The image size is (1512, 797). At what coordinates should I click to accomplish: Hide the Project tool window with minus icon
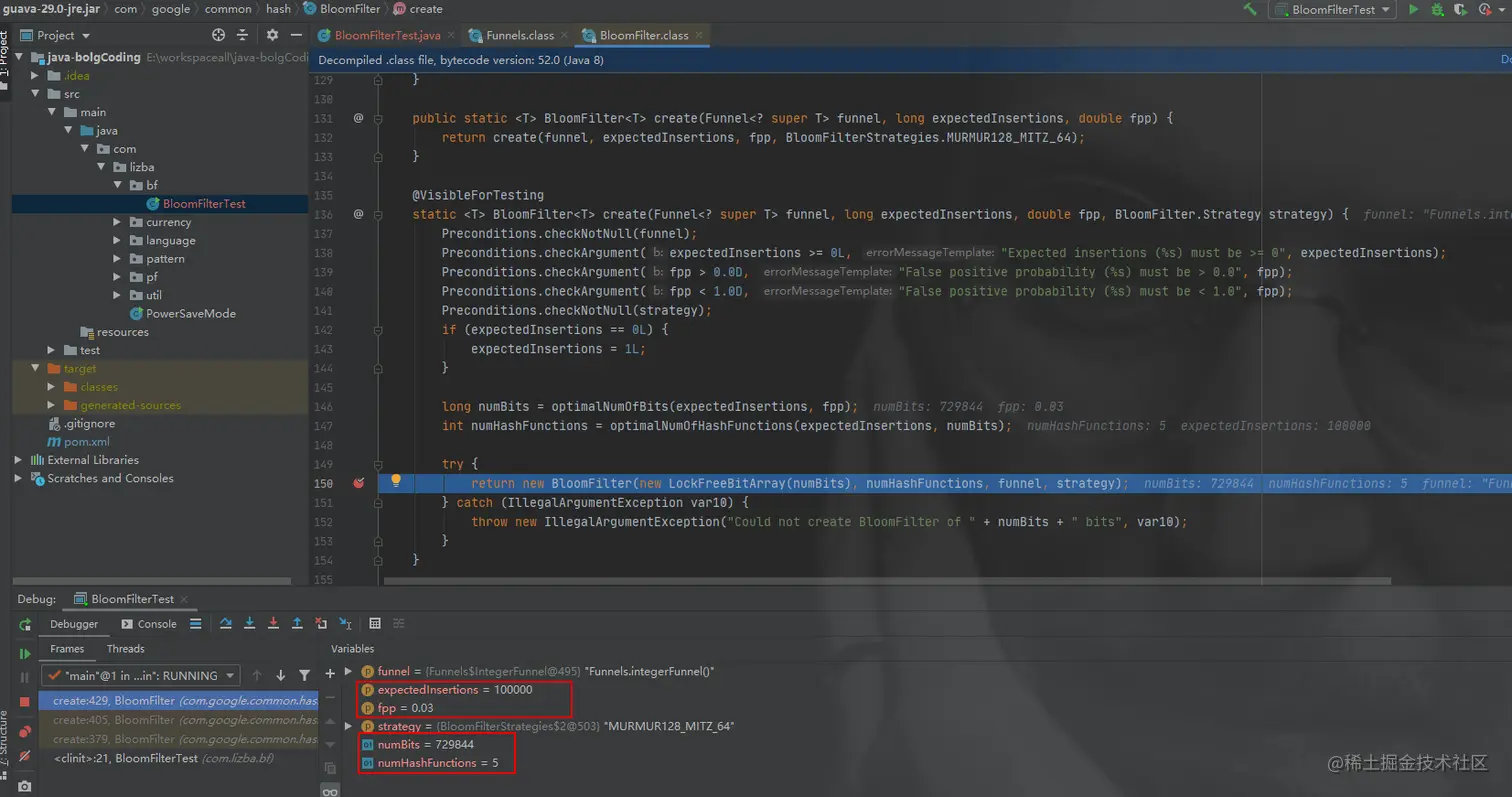pos(296,35)
